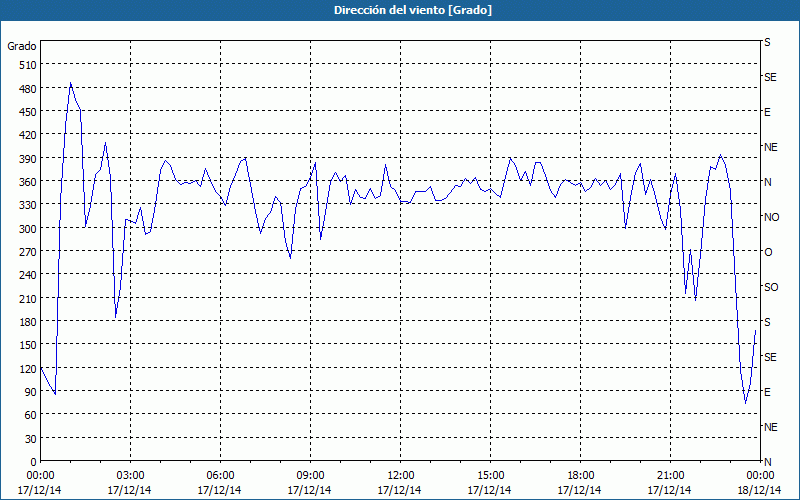
Task: Pick the 390 degree axis label
Action: click(29, 159)
